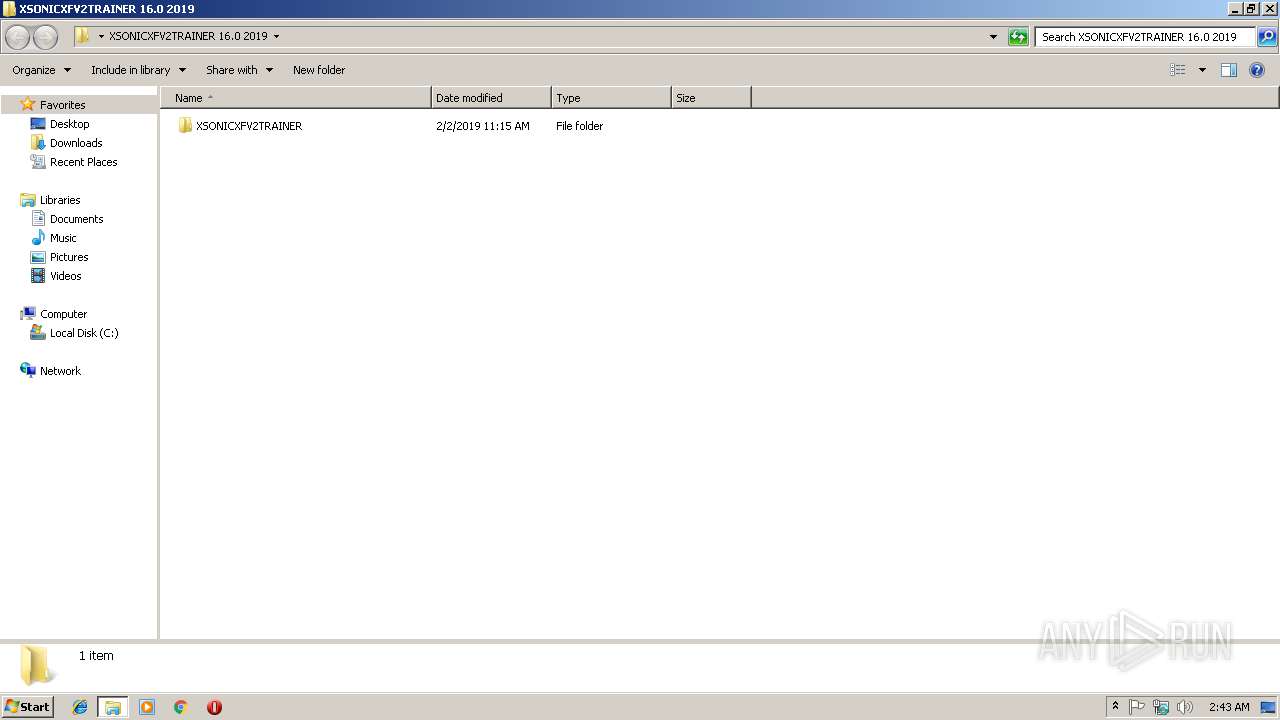
Task: Select Computer in the navigation pane
Action: [x=63, y=314]
